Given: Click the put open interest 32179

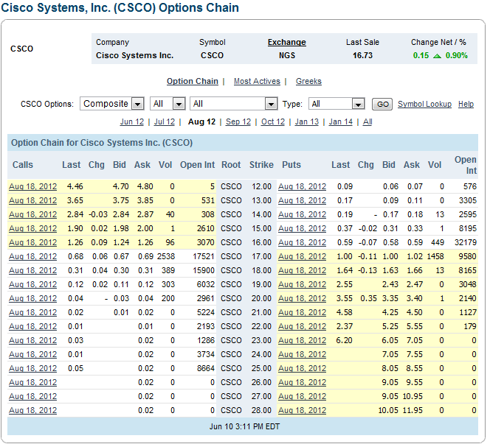Looking at the screenshot, I should click(466, 242).
